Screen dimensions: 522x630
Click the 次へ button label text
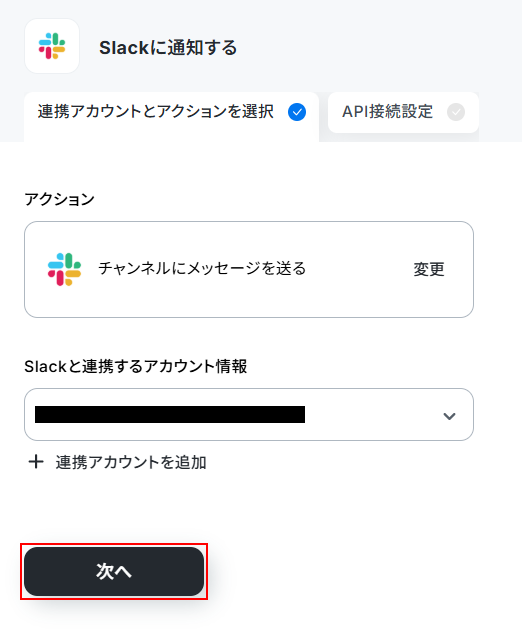(x=114, y=571)
